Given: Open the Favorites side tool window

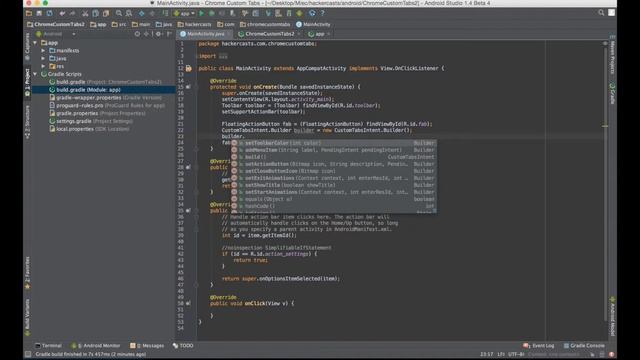Looking at the screenshot, I should pyautogui.click(x=27, y=273).
